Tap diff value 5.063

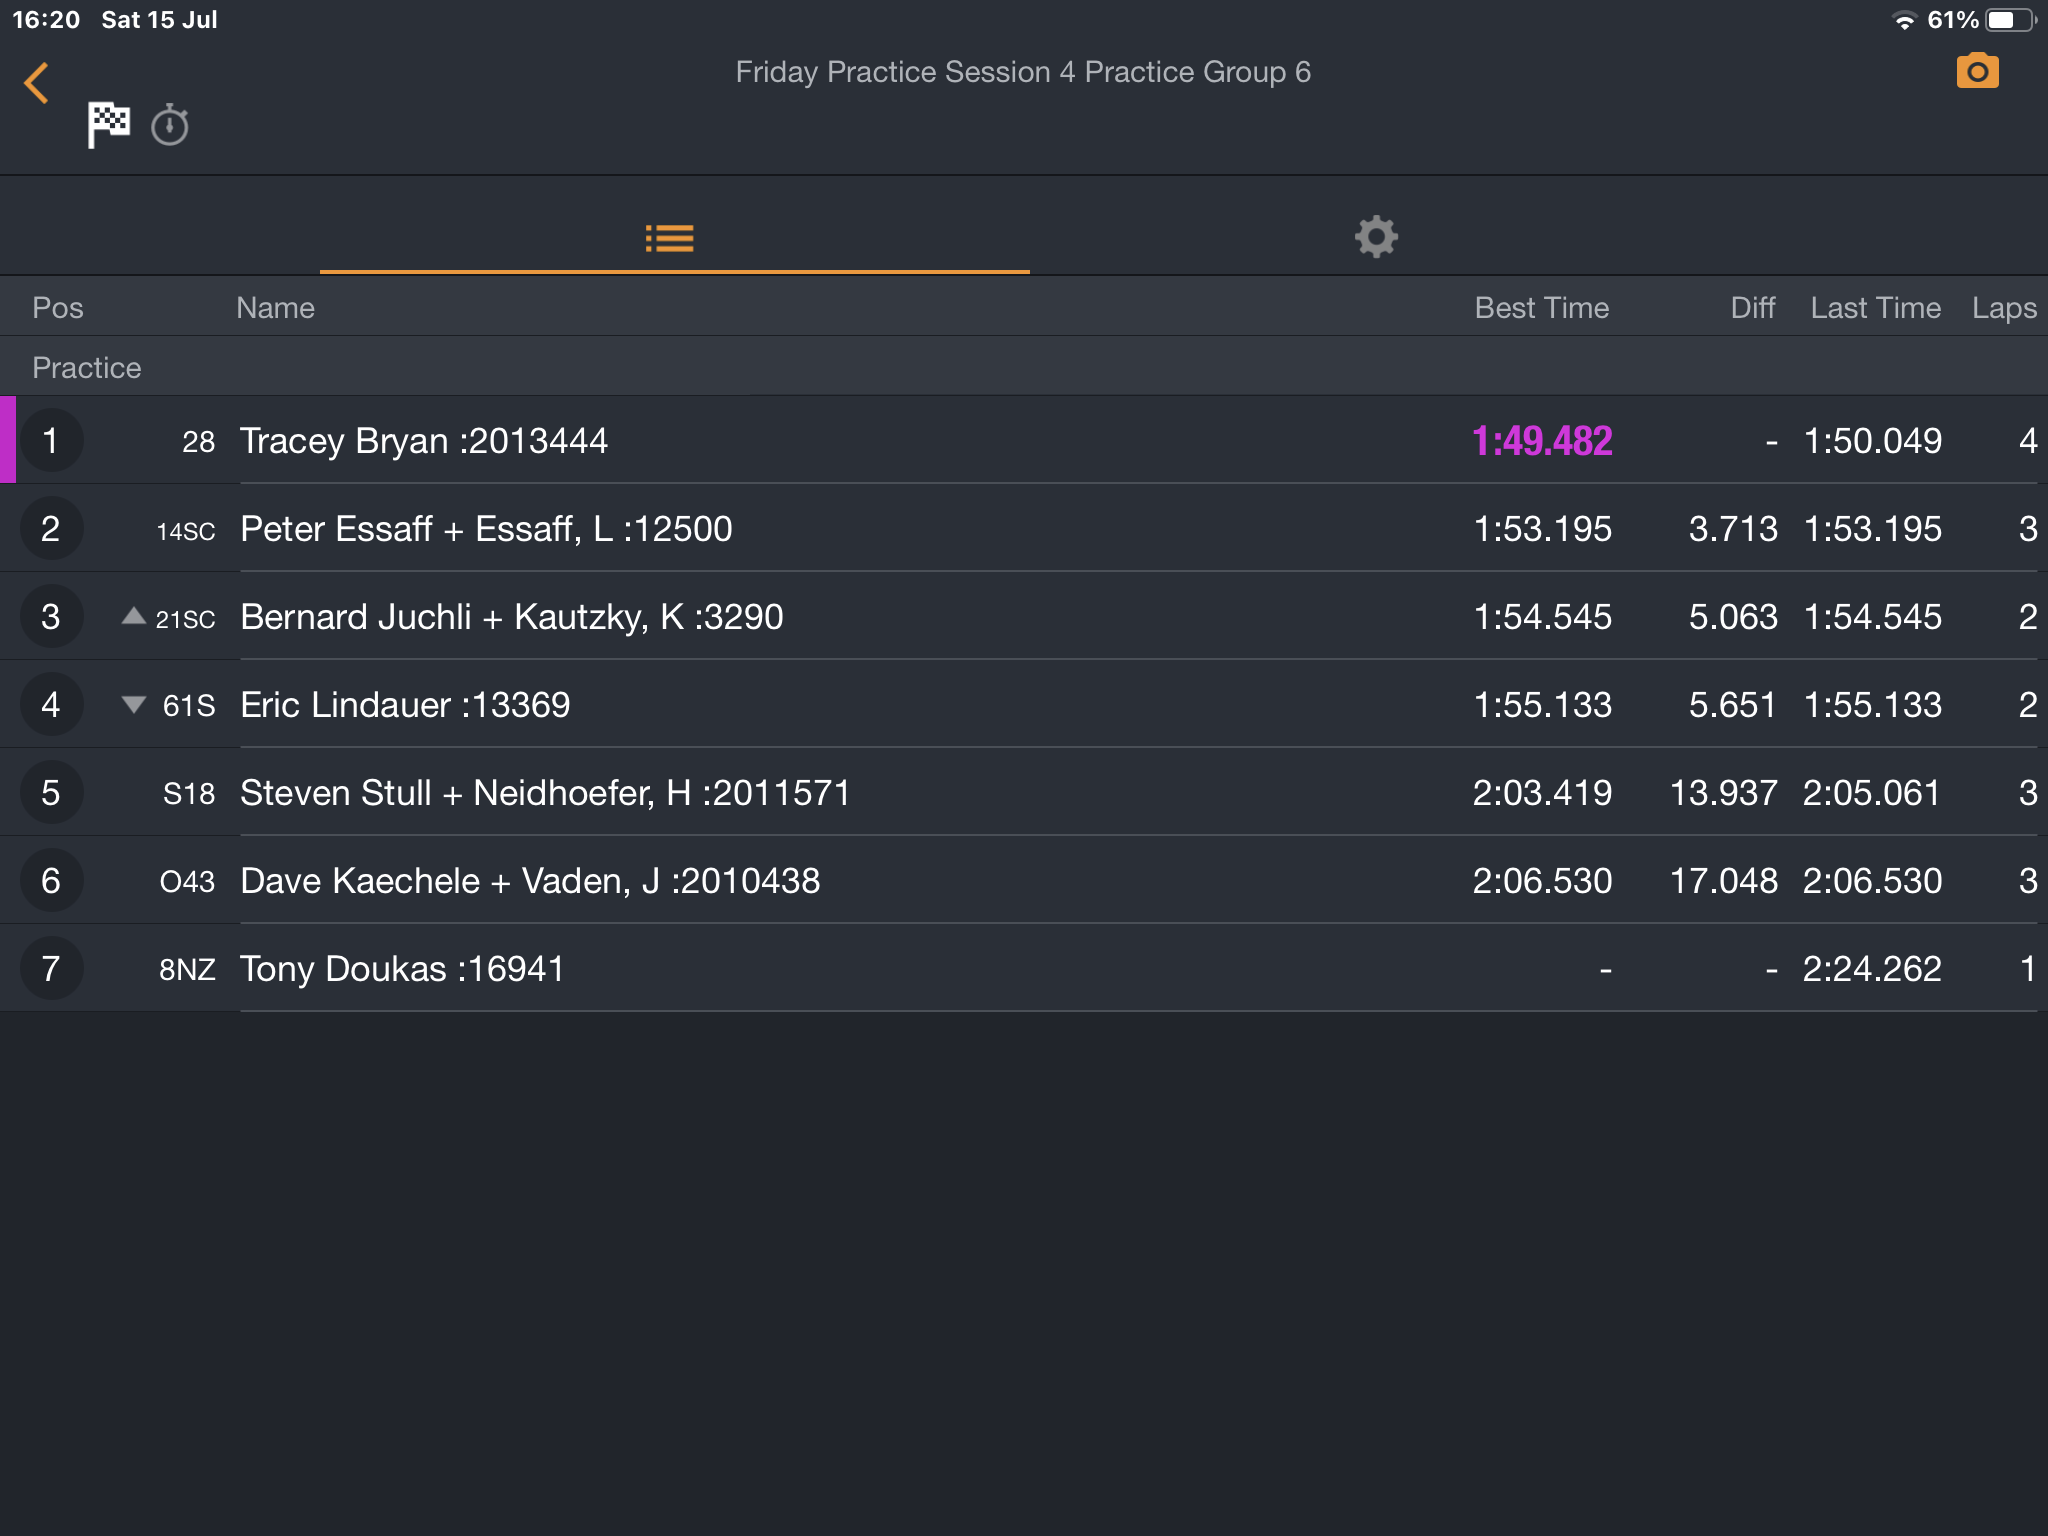(x=1733, y=617)
